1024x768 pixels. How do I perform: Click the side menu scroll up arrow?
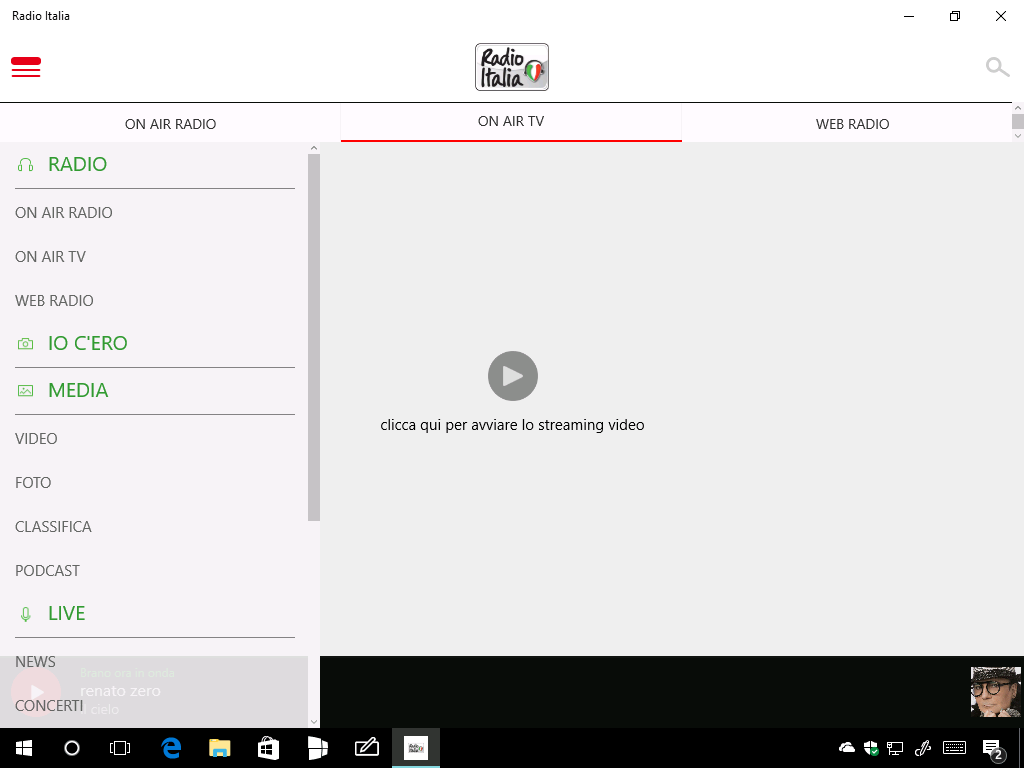[314, 148]
